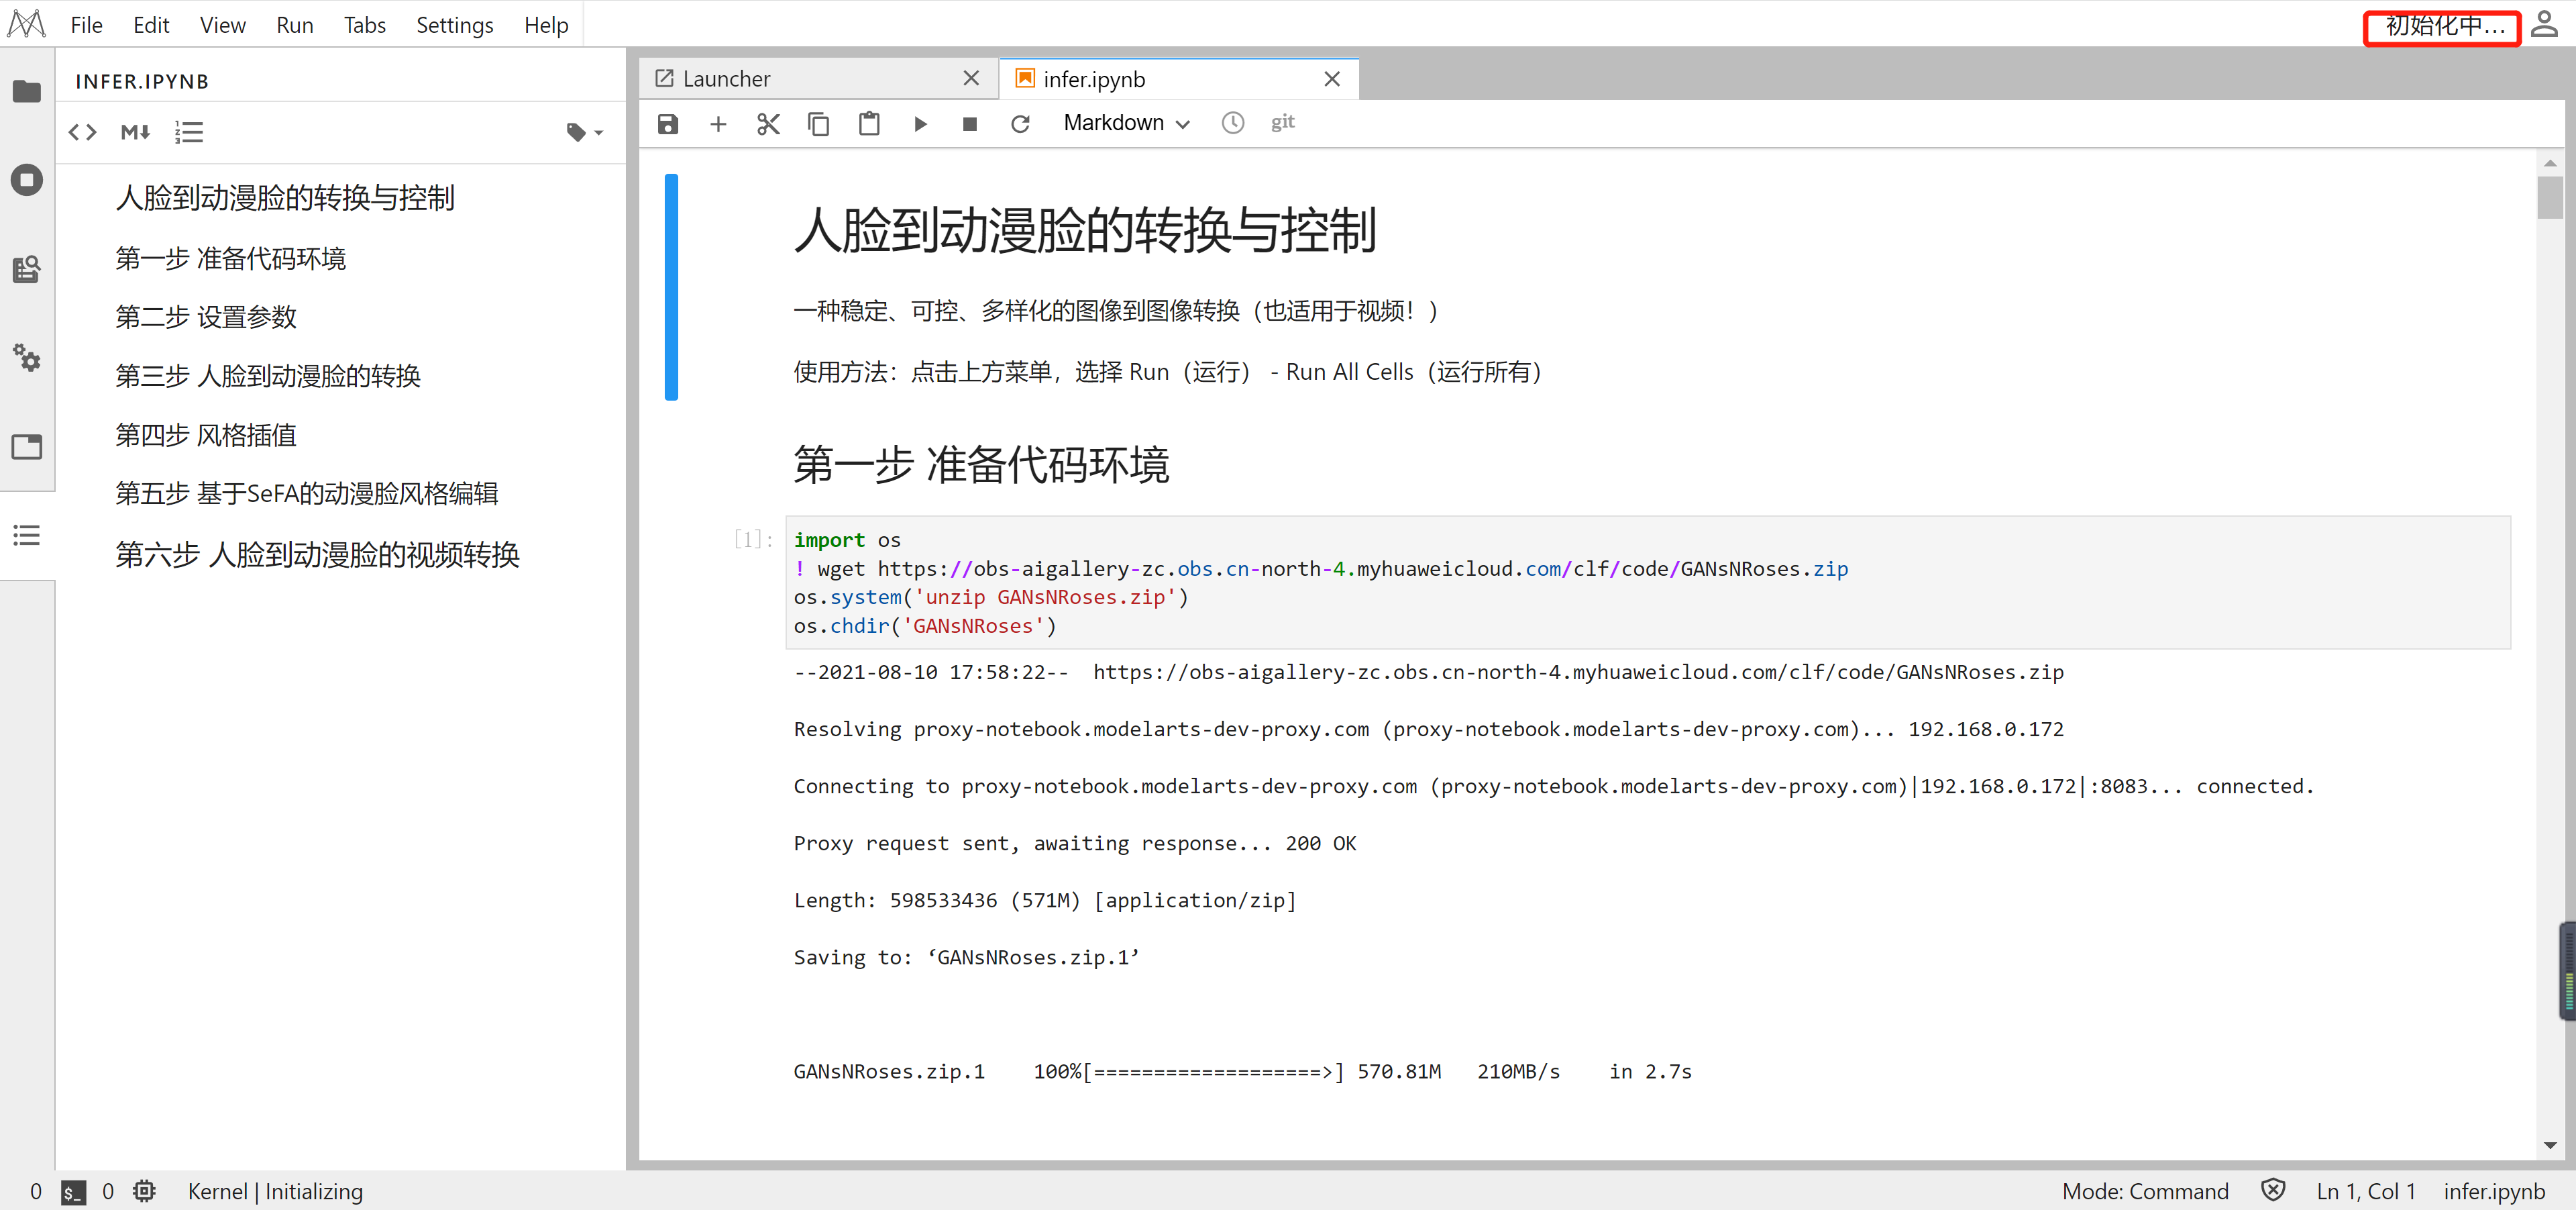The height and width of the screenshot is (1210, 2576).
Task: Jump to heading 第三步 人脸到动漫脸的转换
Action: coord(268,376)
